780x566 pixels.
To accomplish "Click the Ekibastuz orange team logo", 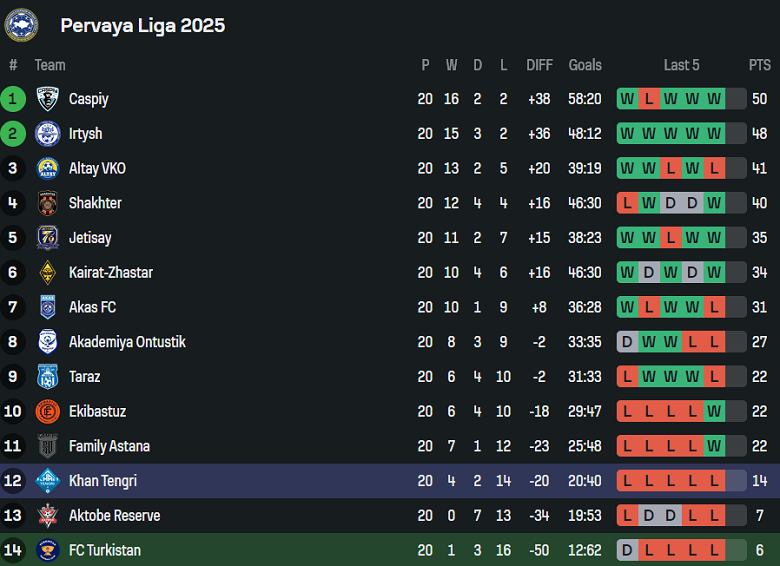I will (48, 411).
